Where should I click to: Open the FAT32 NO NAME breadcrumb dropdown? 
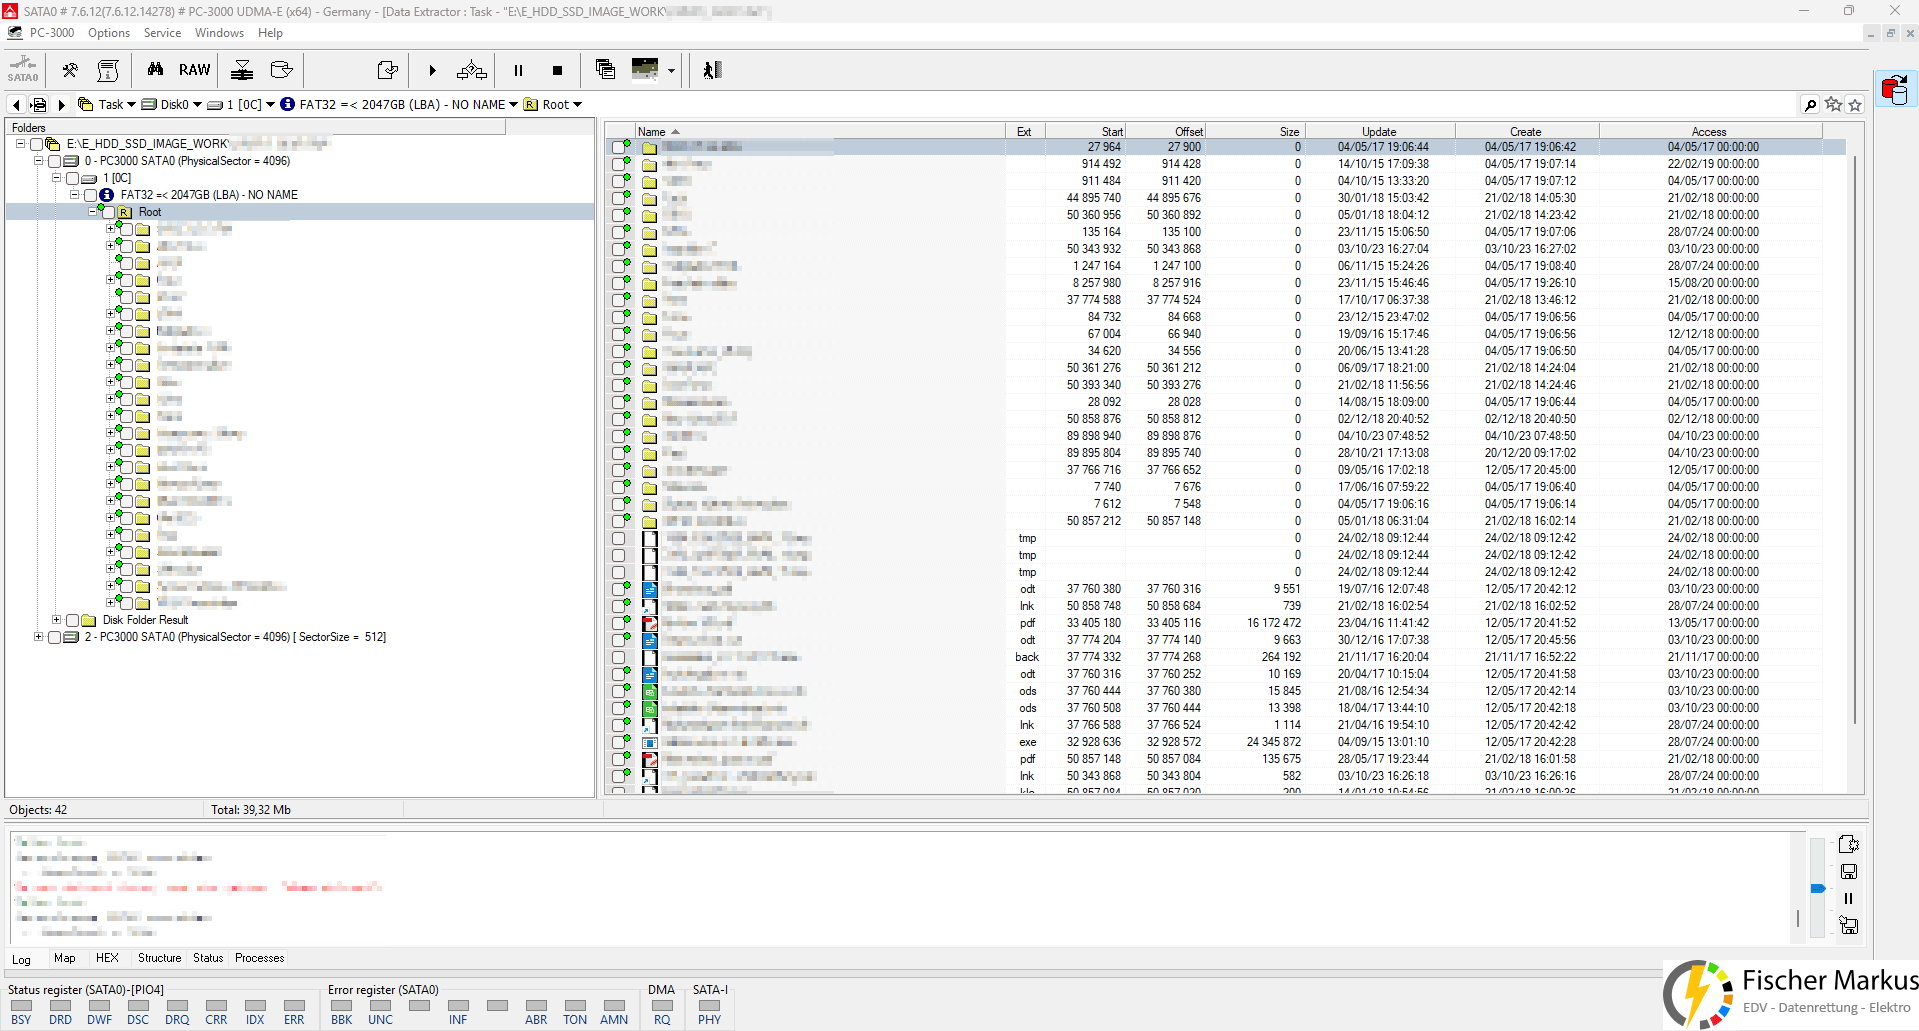pos(513,105)
